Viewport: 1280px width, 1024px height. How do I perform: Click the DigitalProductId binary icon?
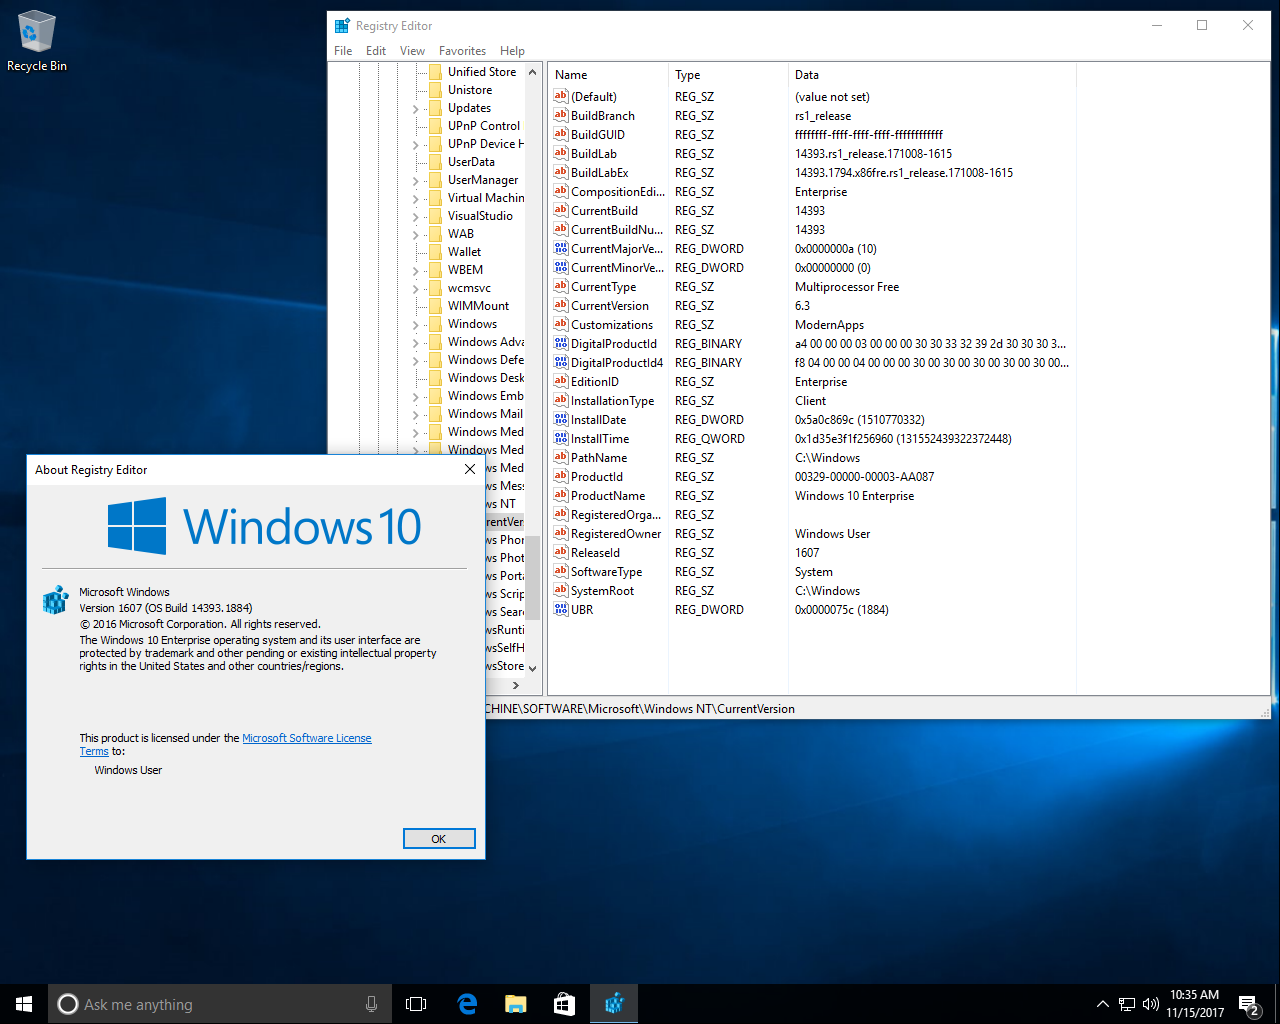click(x=561, y=343)
